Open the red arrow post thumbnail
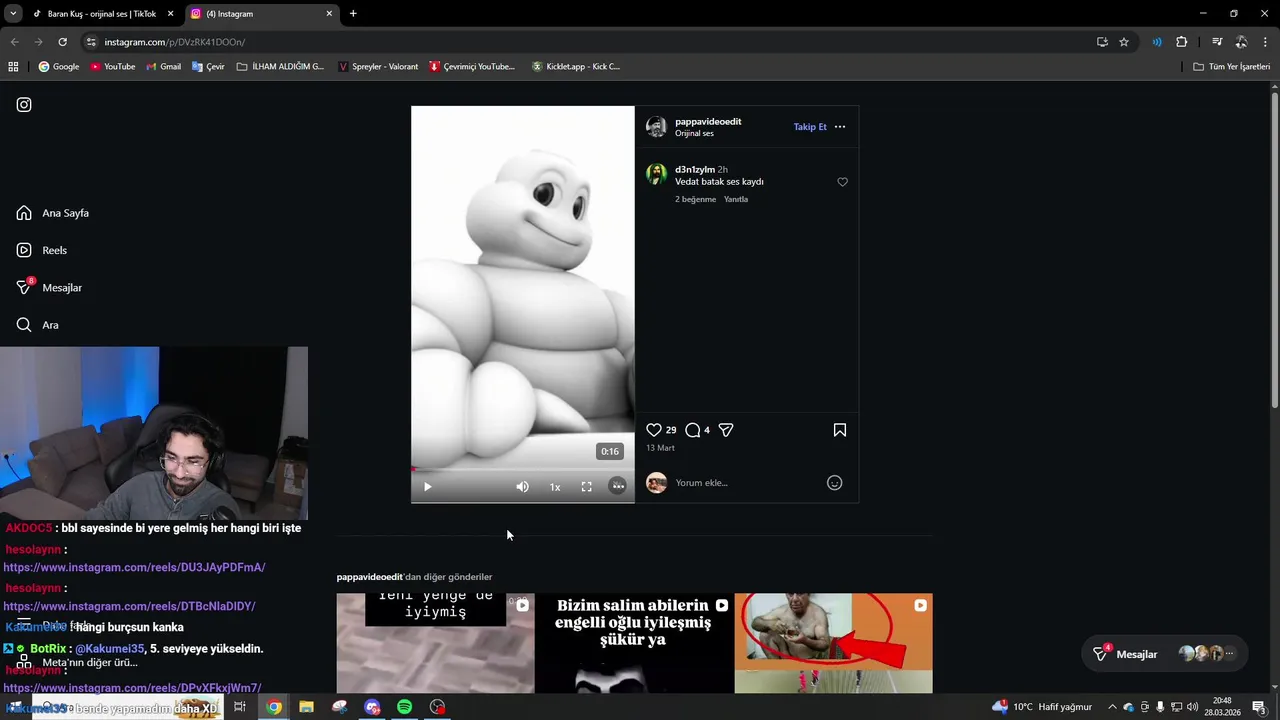1280x720 pixels. tap(833, 643)
